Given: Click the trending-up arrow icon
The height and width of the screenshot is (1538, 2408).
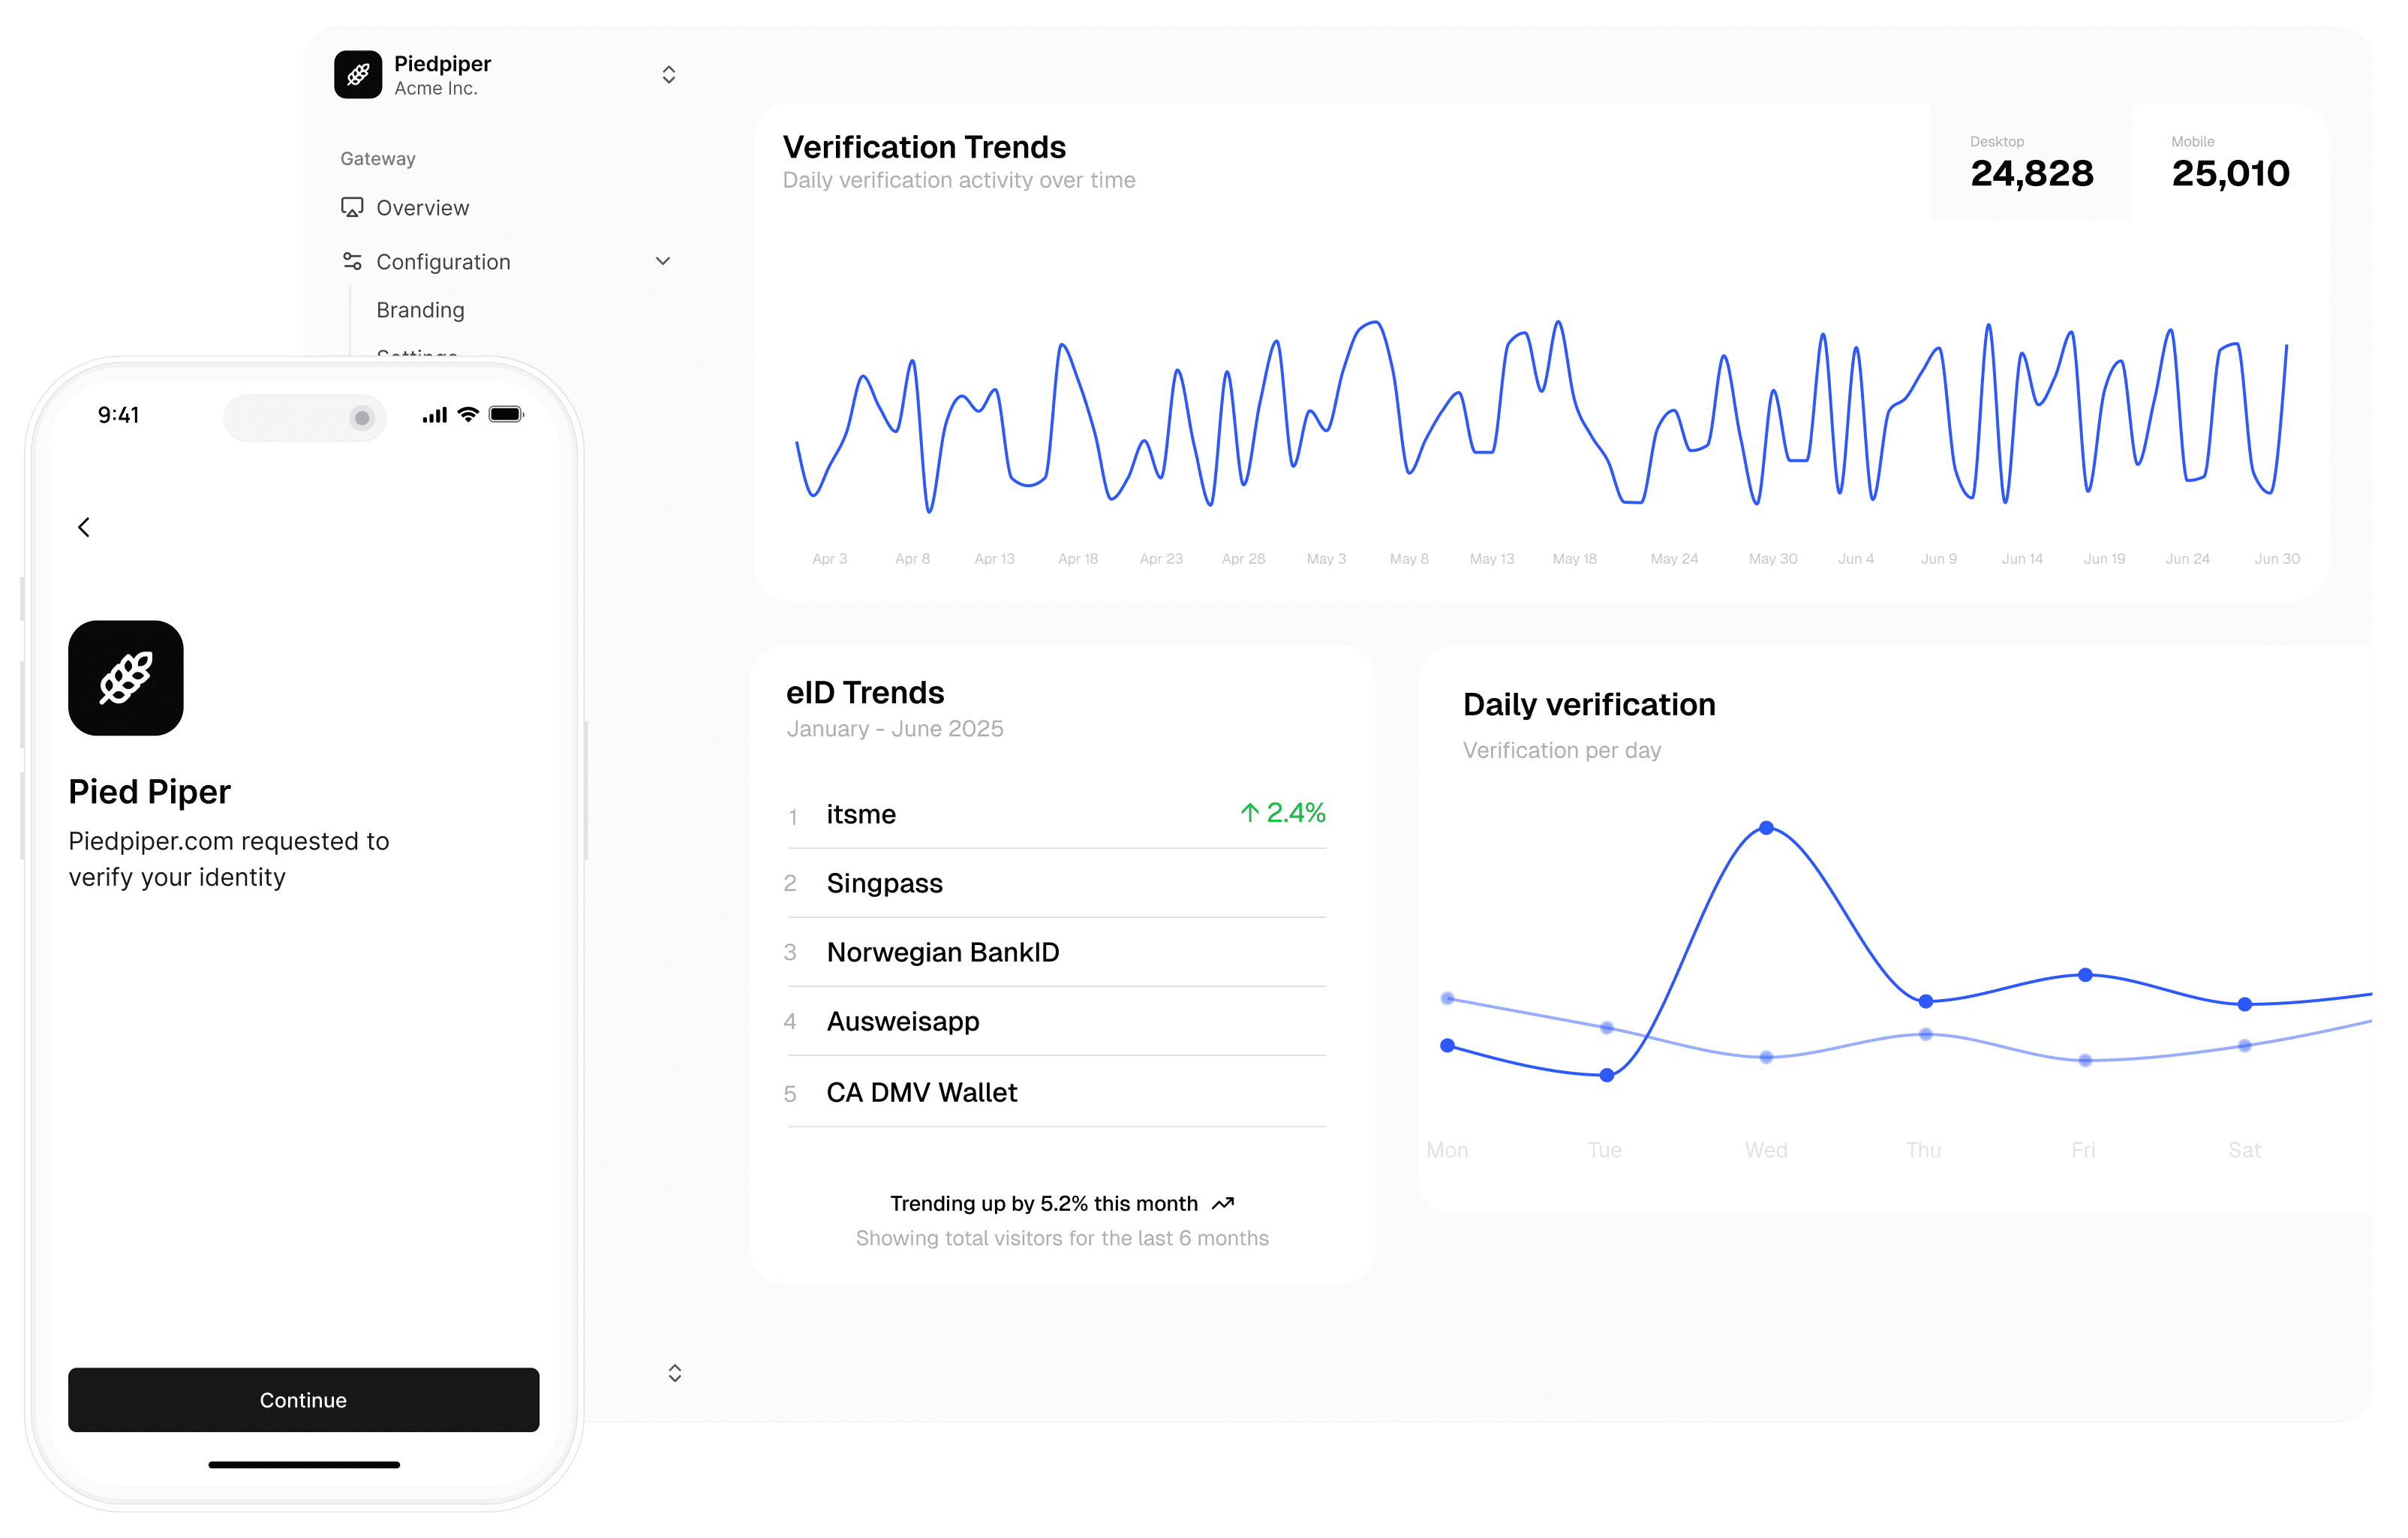Looking at the screenshot, I should point(1223,1204).
